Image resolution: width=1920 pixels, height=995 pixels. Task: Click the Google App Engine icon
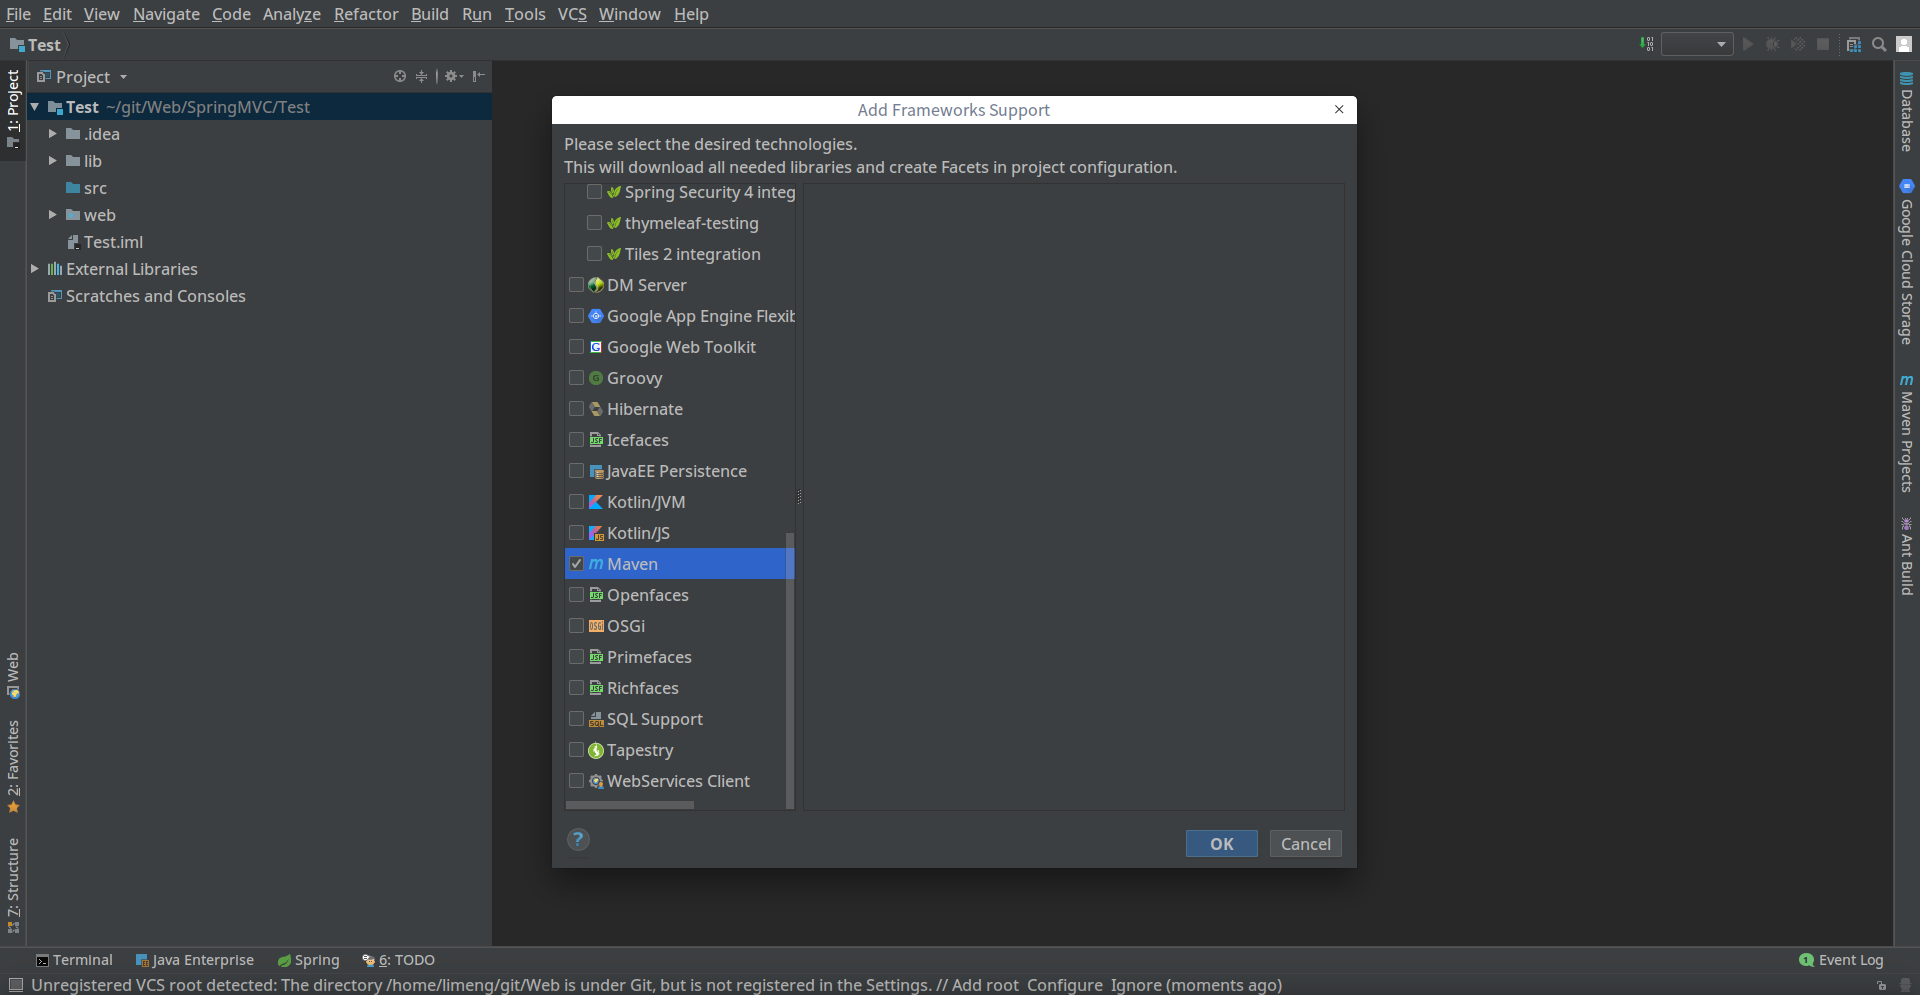pos(596,316)
